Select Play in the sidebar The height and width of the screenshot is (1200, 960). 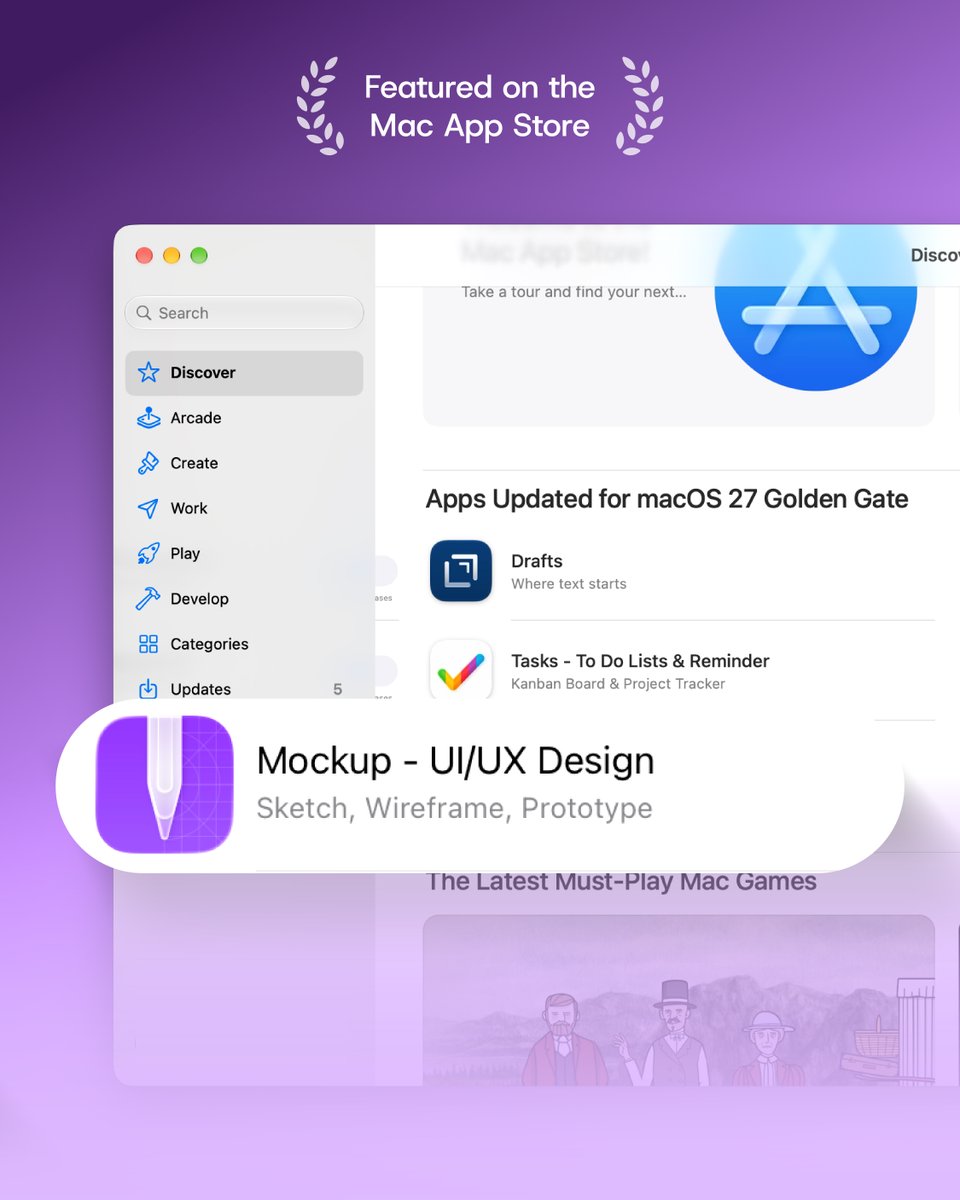pyautogui.click(x=244, y=554)
